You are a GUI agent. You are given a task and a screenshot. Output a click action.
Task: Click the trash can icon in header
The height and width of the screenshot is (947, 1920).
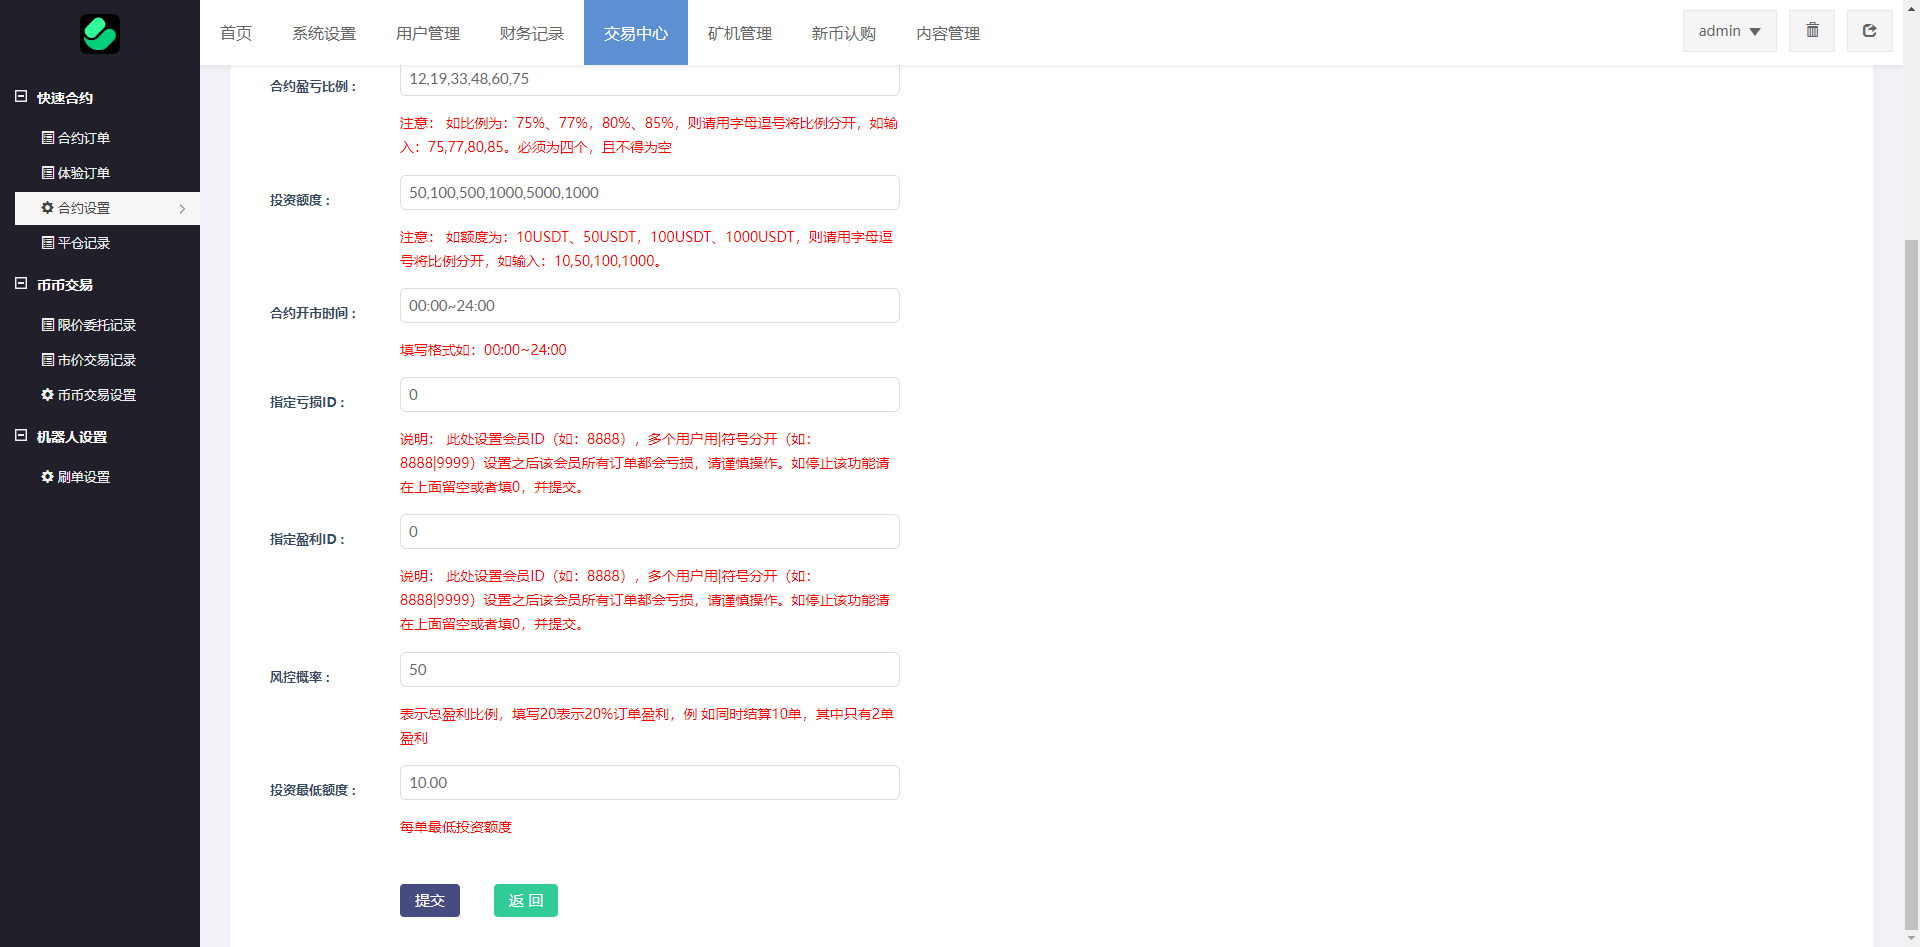(x=1812, y=31)
